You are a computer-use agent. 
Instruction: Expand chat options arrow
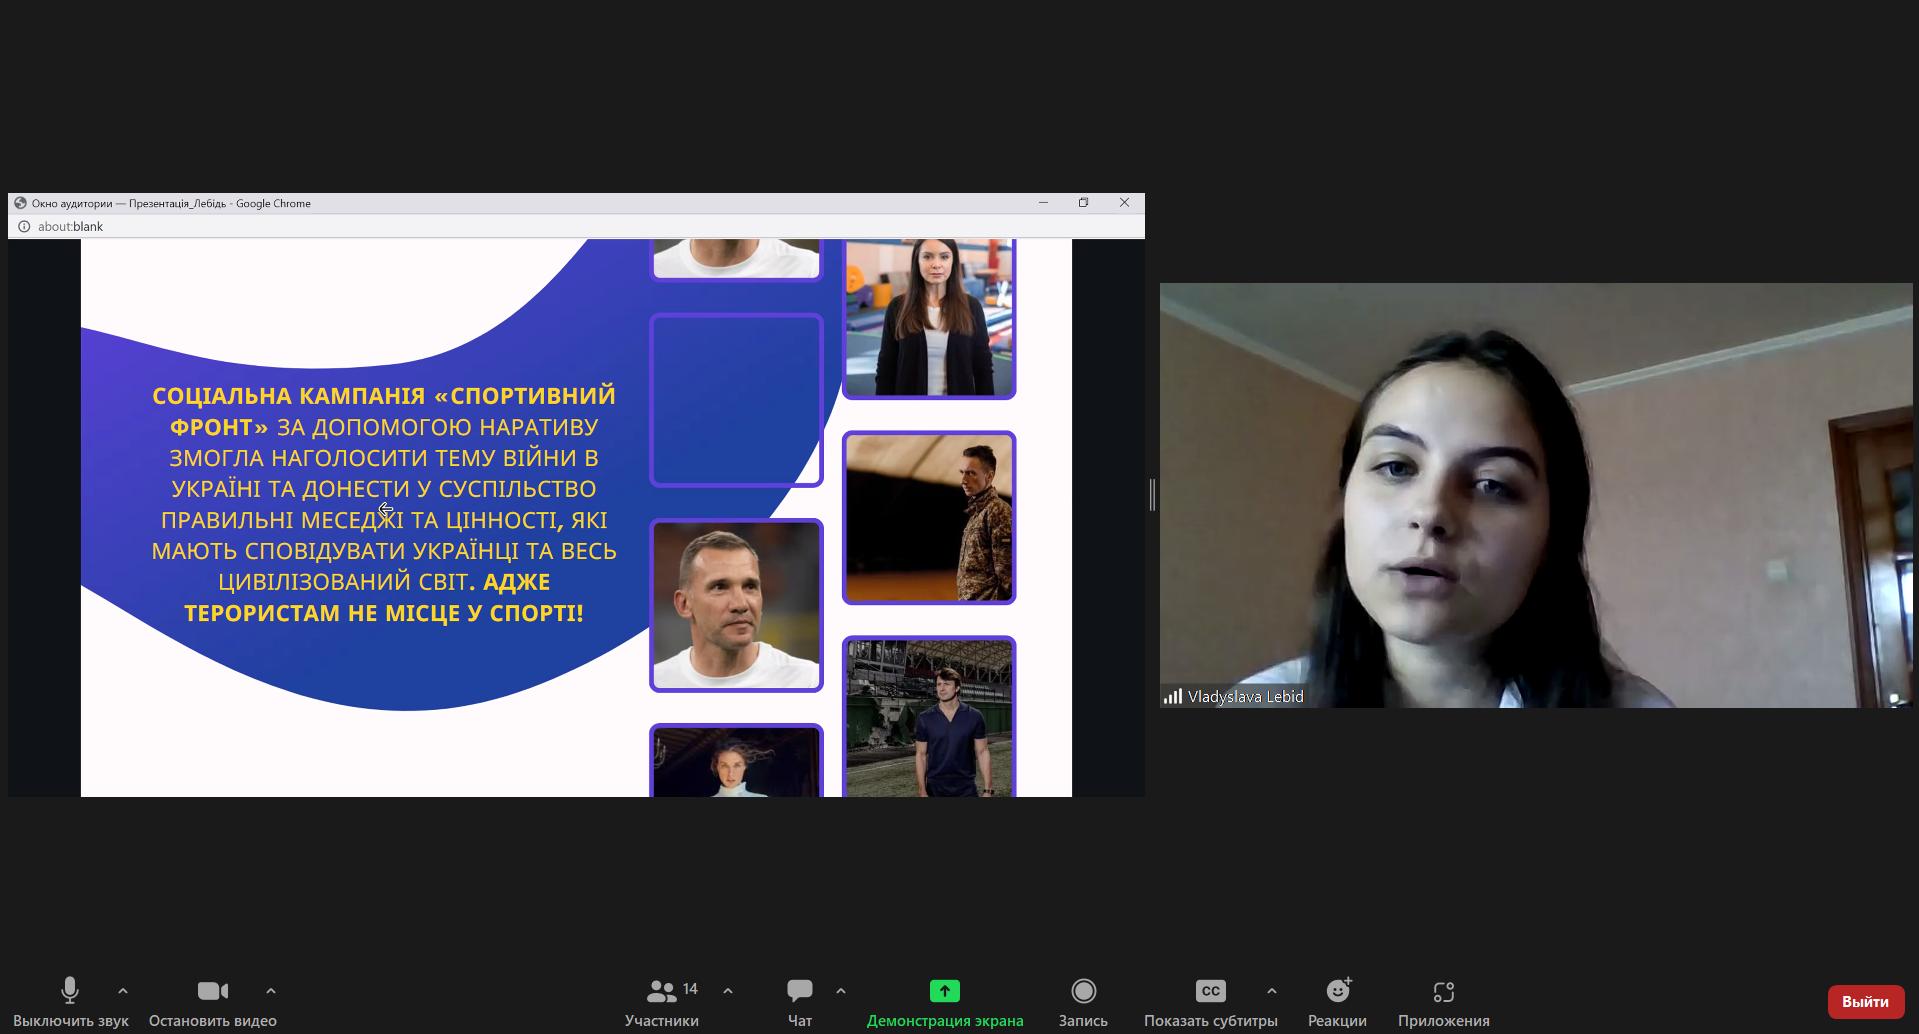point(841,991)
